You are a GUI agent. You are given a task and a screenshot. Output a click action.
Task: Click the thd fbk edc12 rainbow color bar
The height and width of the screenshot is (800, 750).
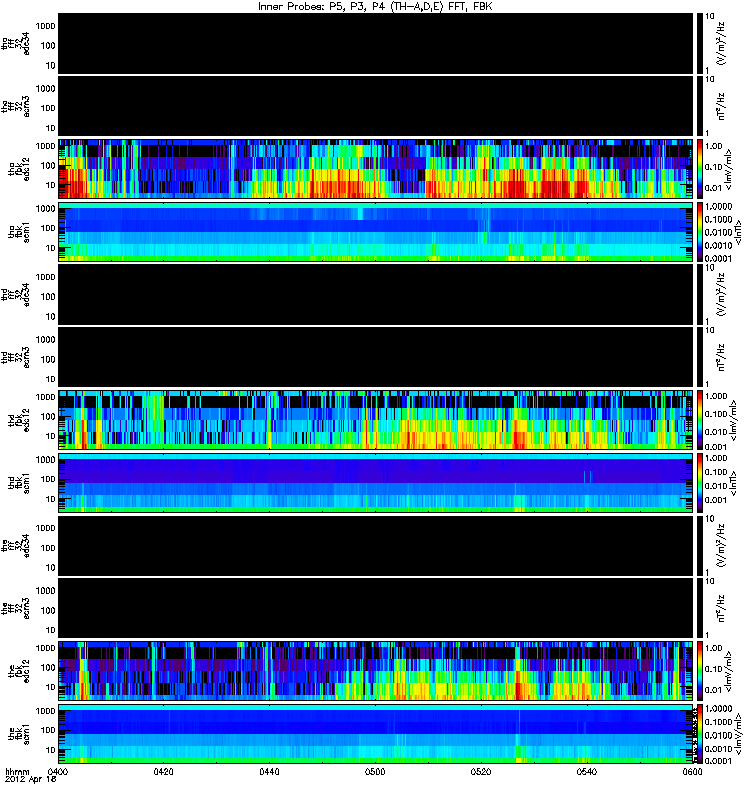point(699,420)
